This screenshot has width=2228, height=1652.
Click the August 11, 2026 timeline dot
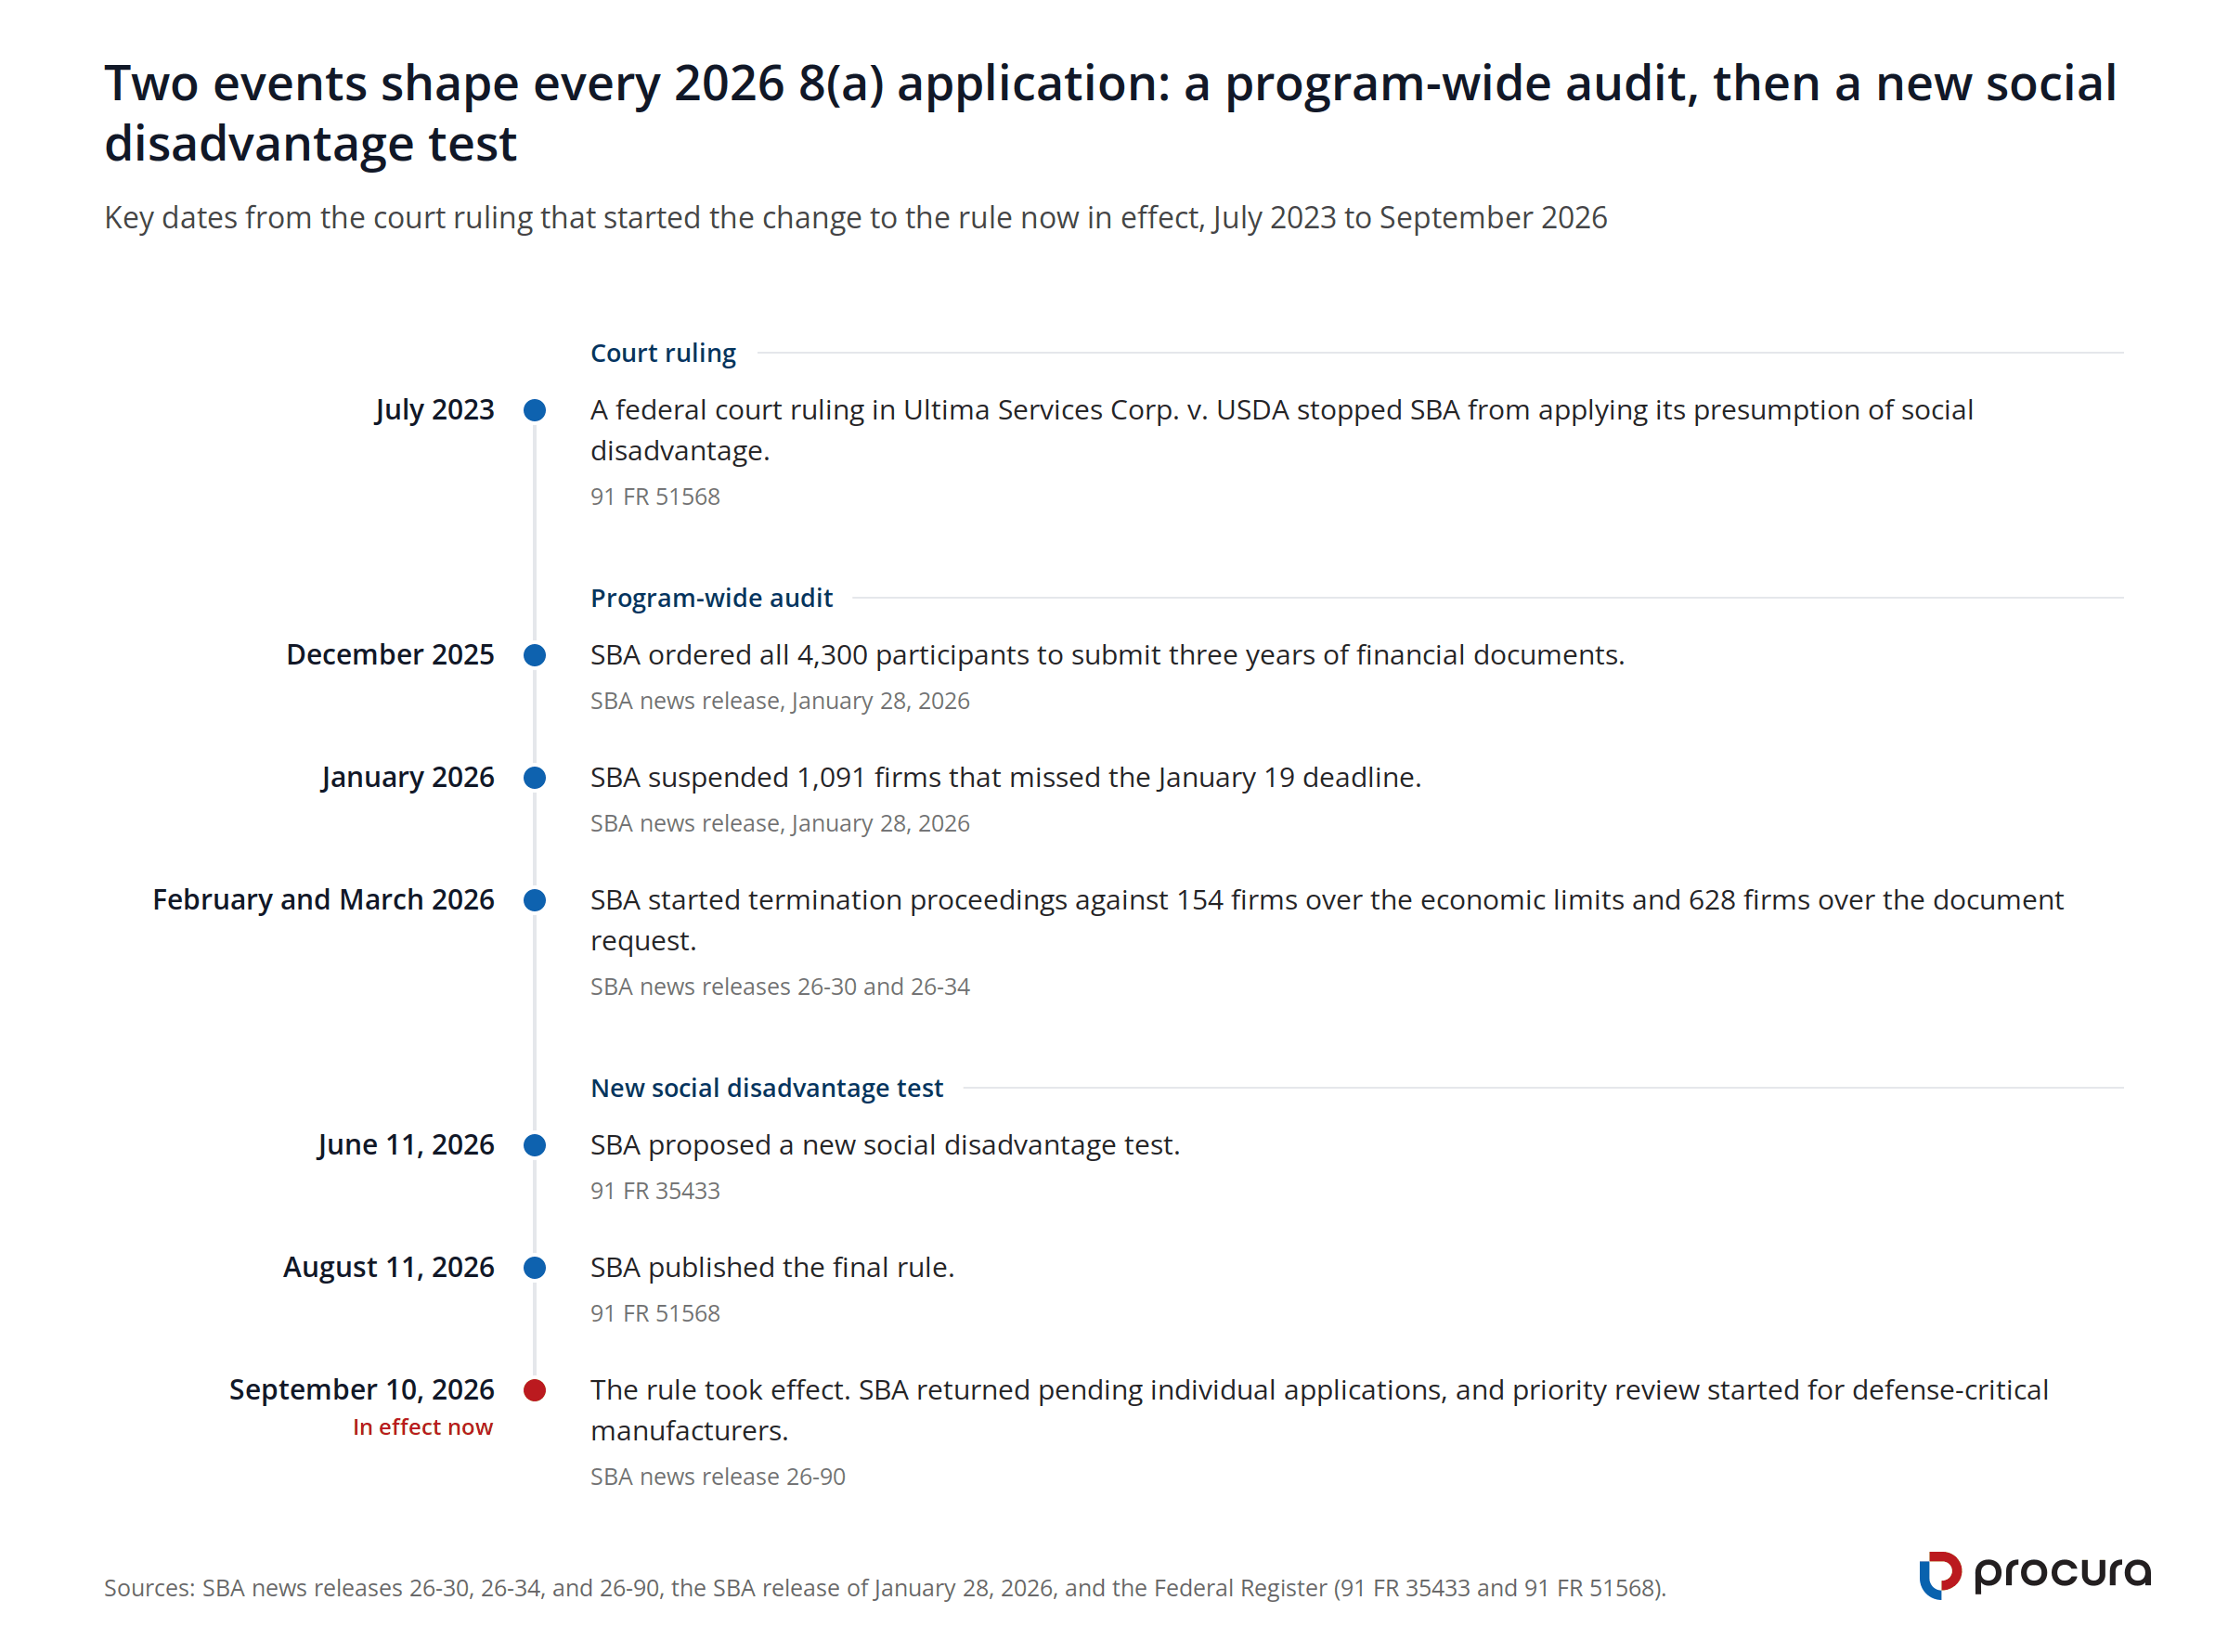pyautogui.click(x=535, y=1267)
